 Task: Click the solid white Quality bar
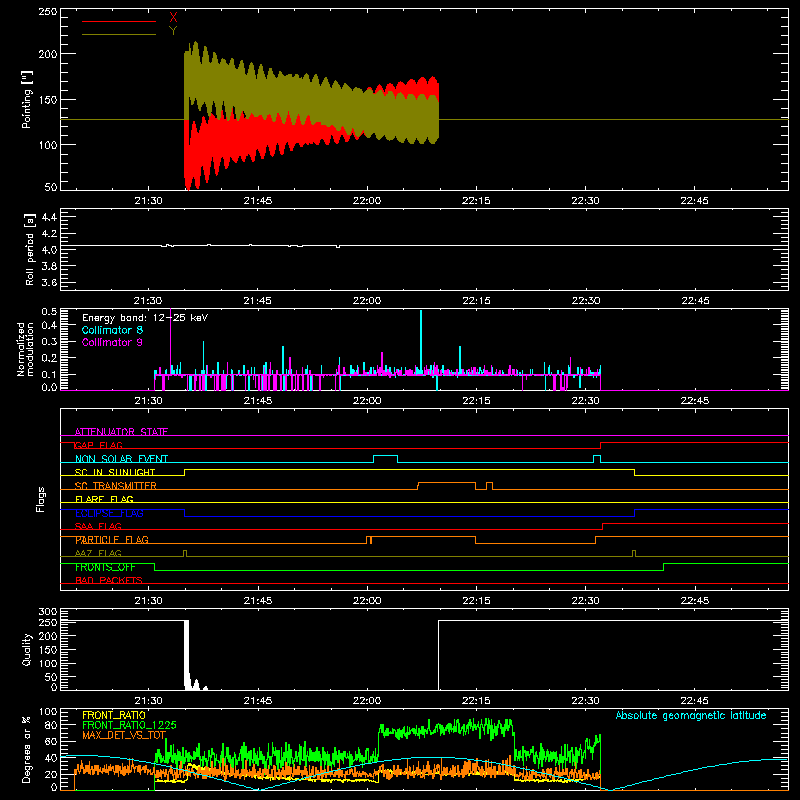point(186,653)
